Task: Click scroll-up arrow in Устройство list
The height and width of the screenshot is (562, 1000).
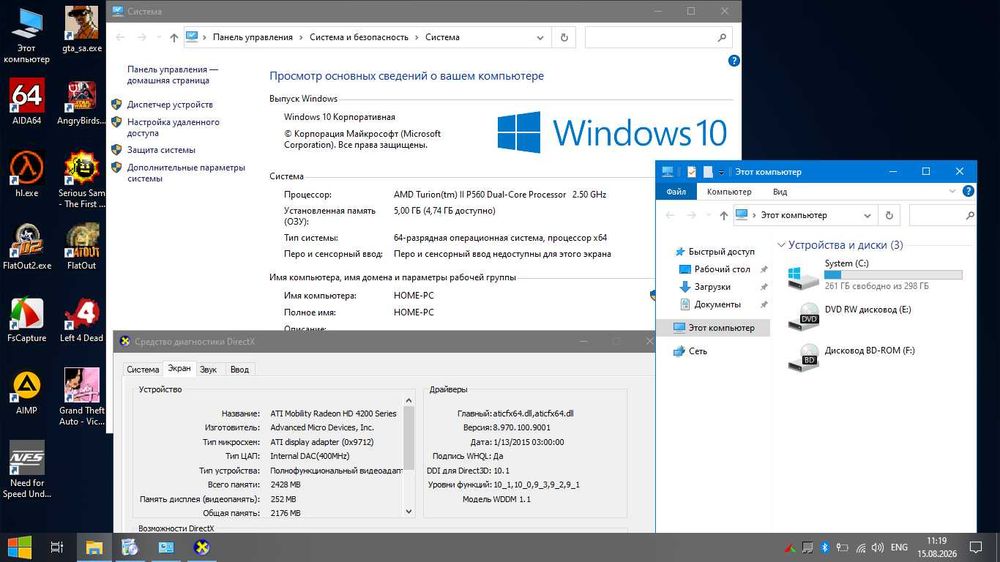Action: click(409, 401)
